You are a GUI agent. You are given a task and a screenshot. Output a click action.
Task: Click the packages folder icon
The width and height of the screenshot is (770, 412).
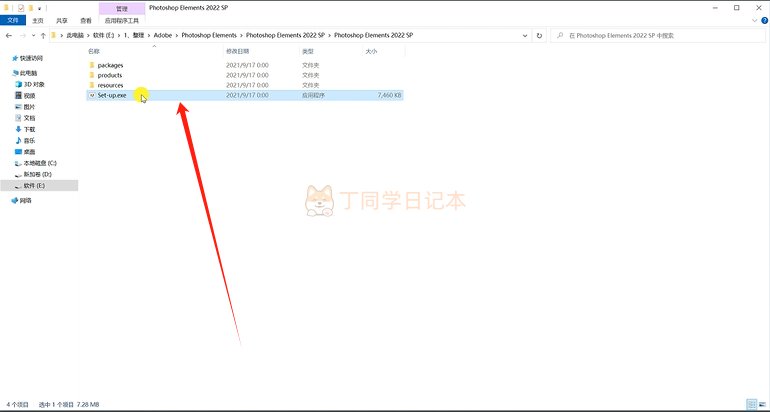[91, 65]
